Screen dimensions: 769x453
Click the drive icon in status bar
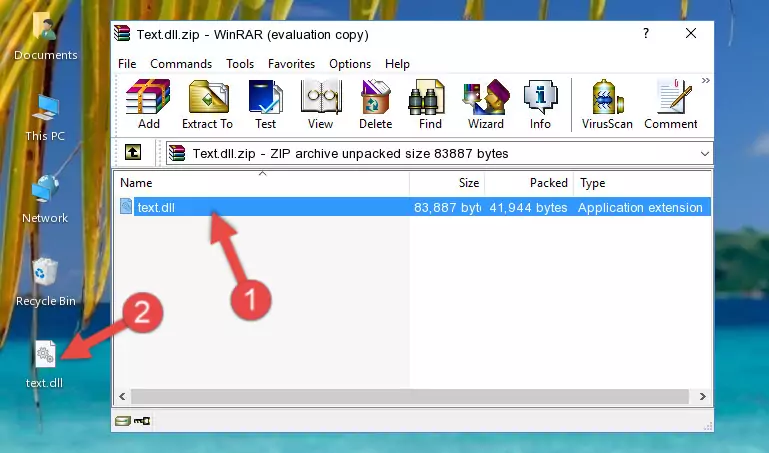pos(123,421)
